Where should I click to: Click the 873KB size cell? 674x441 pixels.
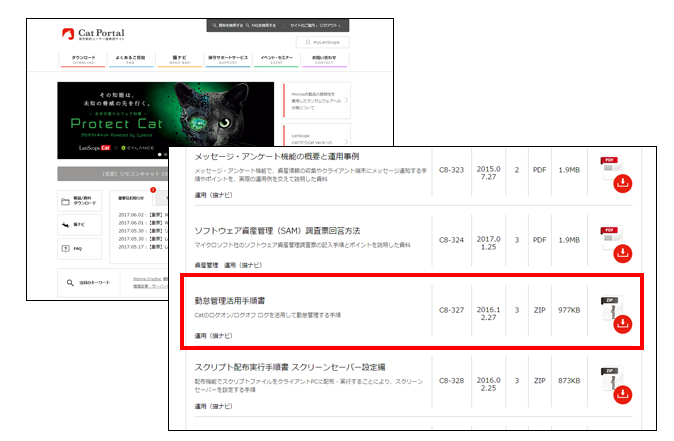coord(569,380)
